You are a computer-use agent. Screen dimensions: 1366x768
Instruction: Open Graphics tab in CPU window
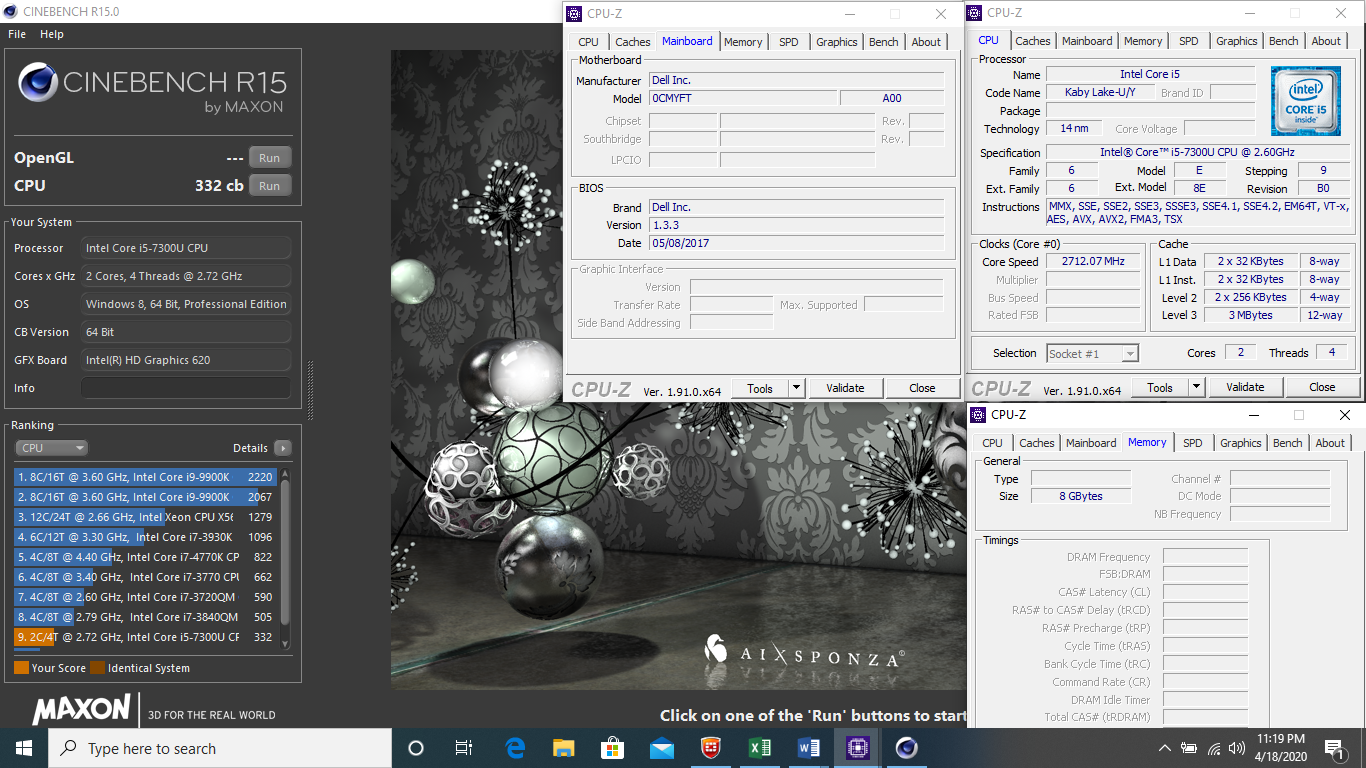click(x=1237, y=41)
